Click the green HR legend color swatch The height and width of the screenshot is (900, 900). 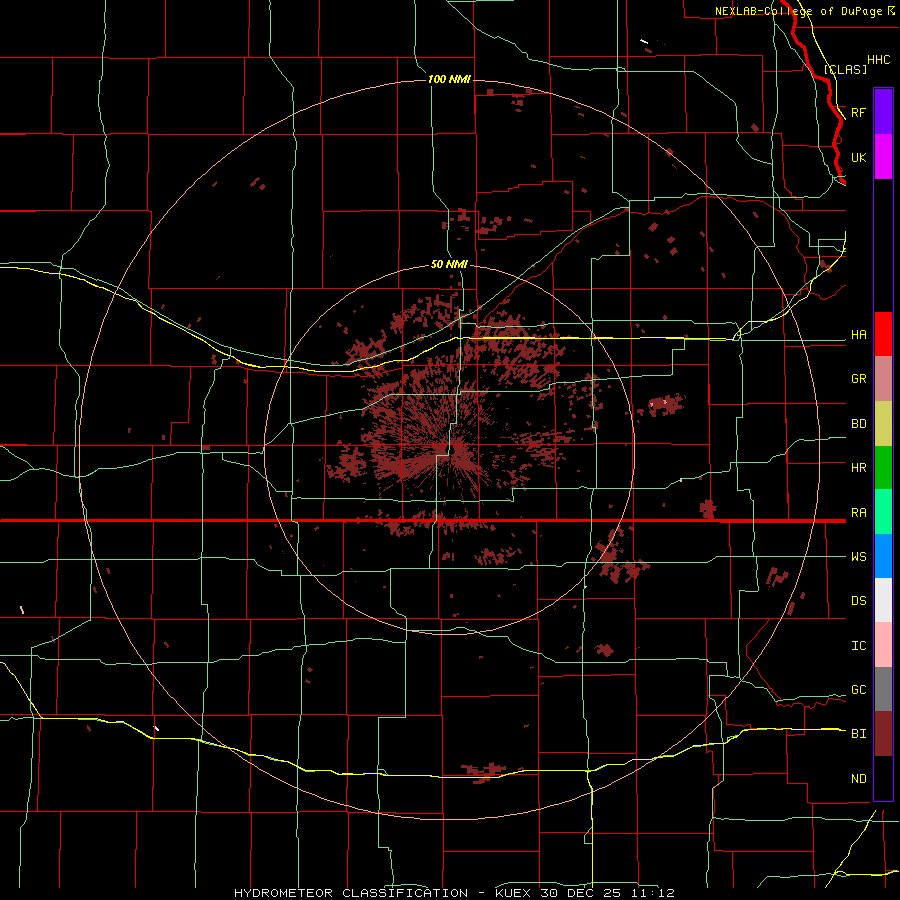pos(883,467)
